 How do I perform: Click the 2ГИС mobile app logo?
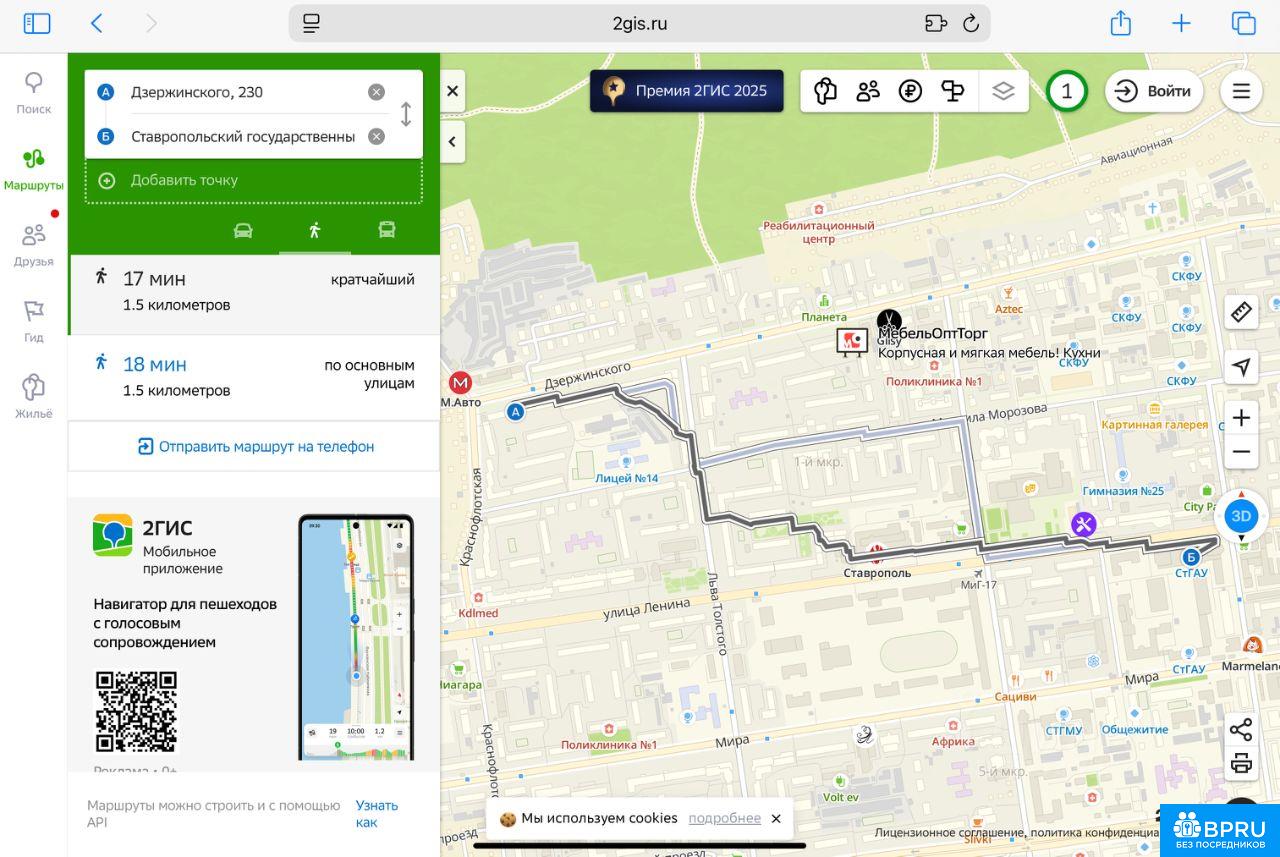(x=113, y=535)
